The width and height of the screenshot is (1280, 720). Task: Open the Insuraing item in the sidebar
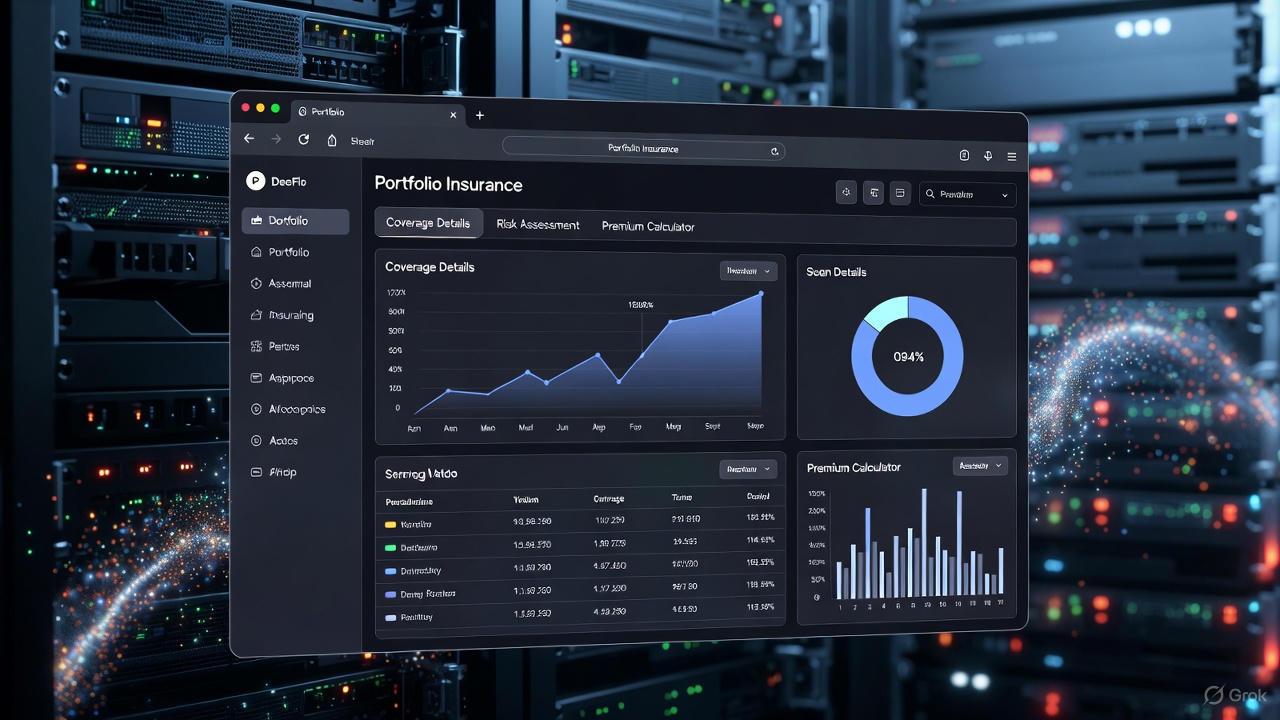point(283,315)
